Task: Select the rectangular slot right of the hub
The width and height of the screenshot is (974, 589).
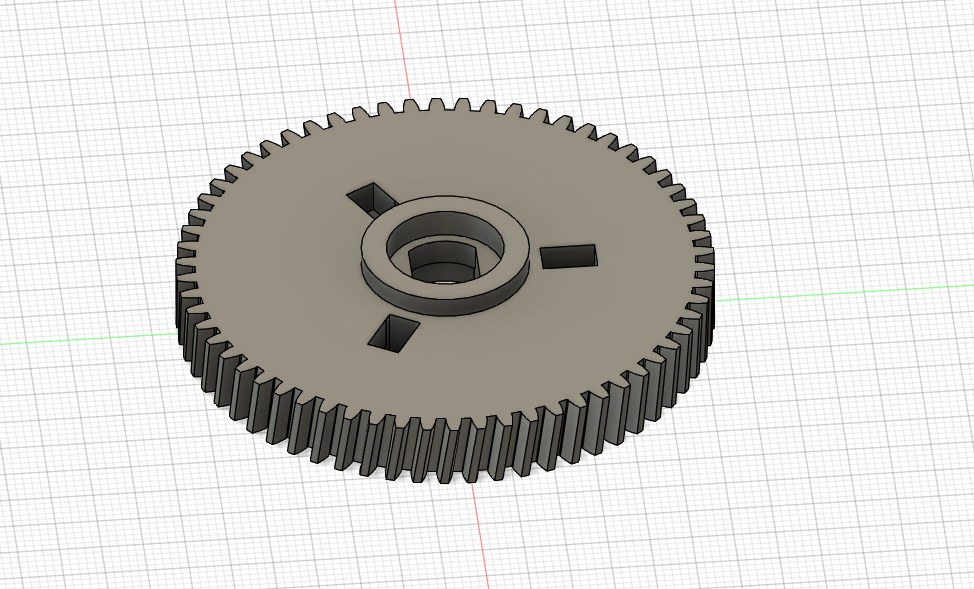Action: (x=568, y=257)
